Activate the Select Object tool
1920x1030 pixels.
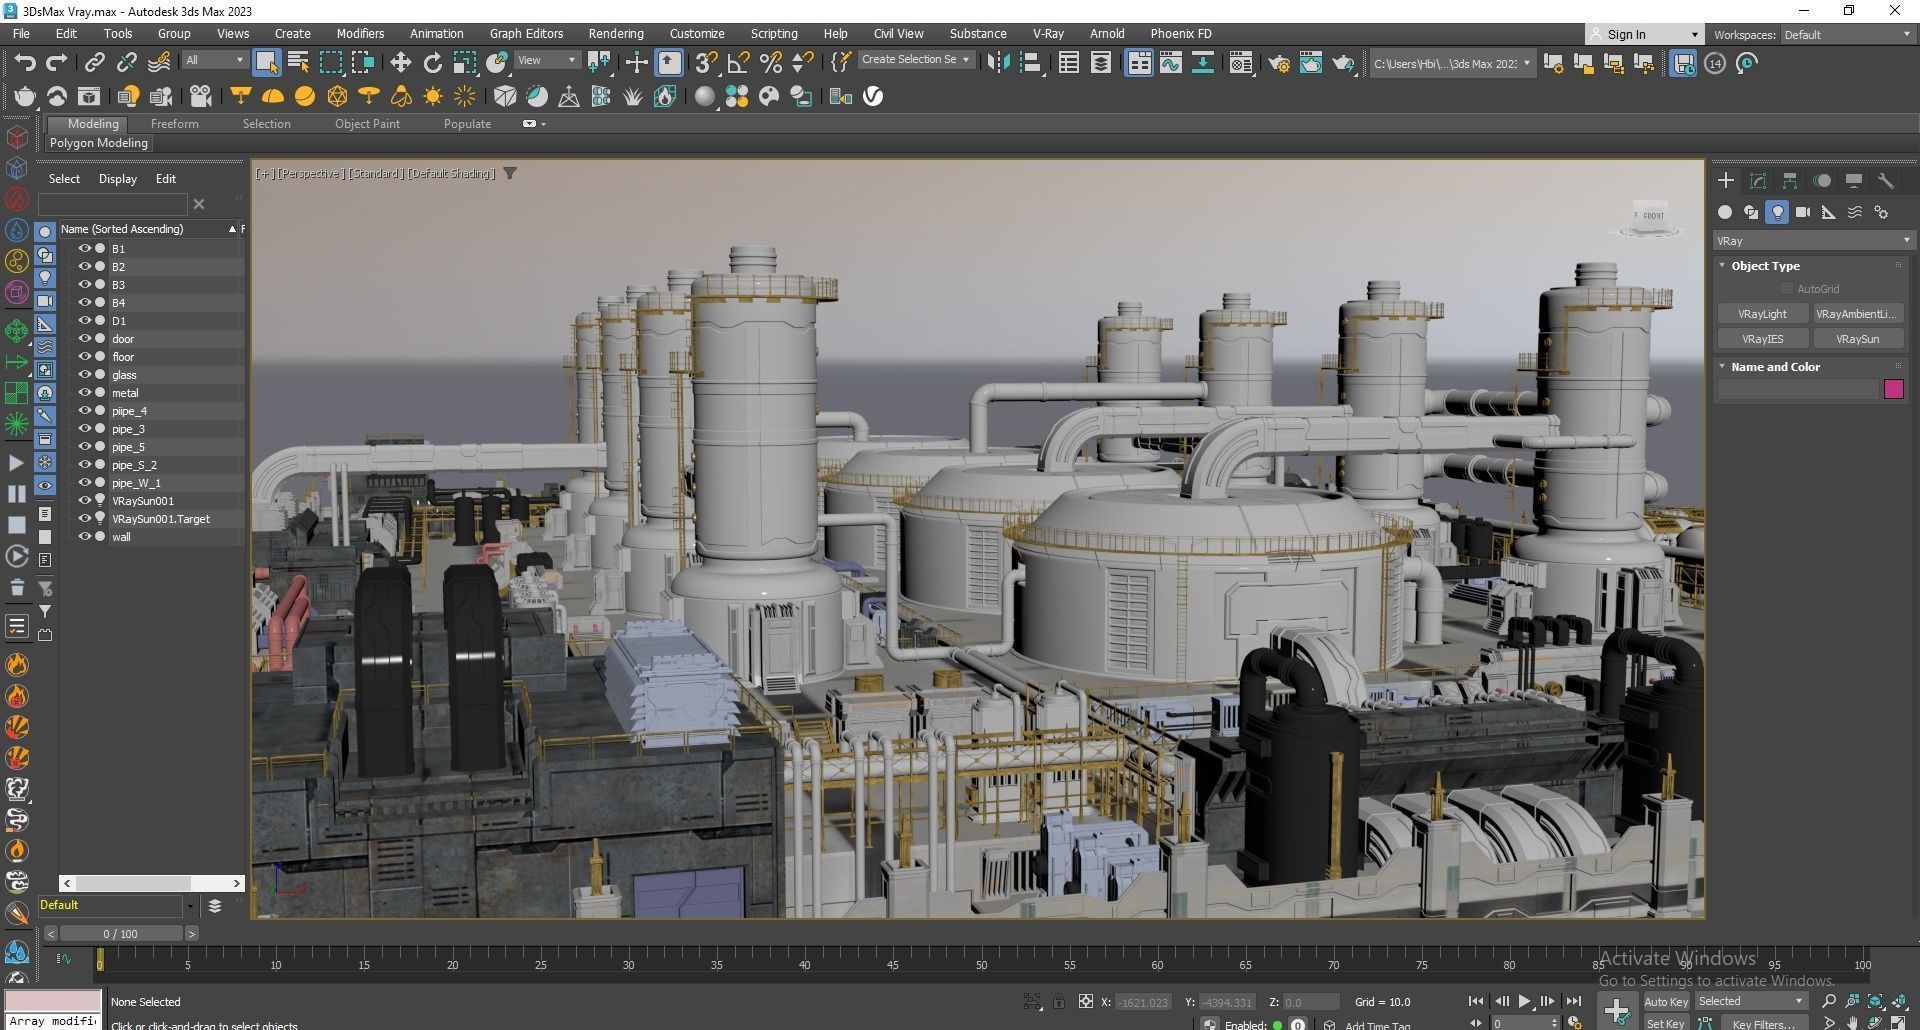[x=266, y=62]
